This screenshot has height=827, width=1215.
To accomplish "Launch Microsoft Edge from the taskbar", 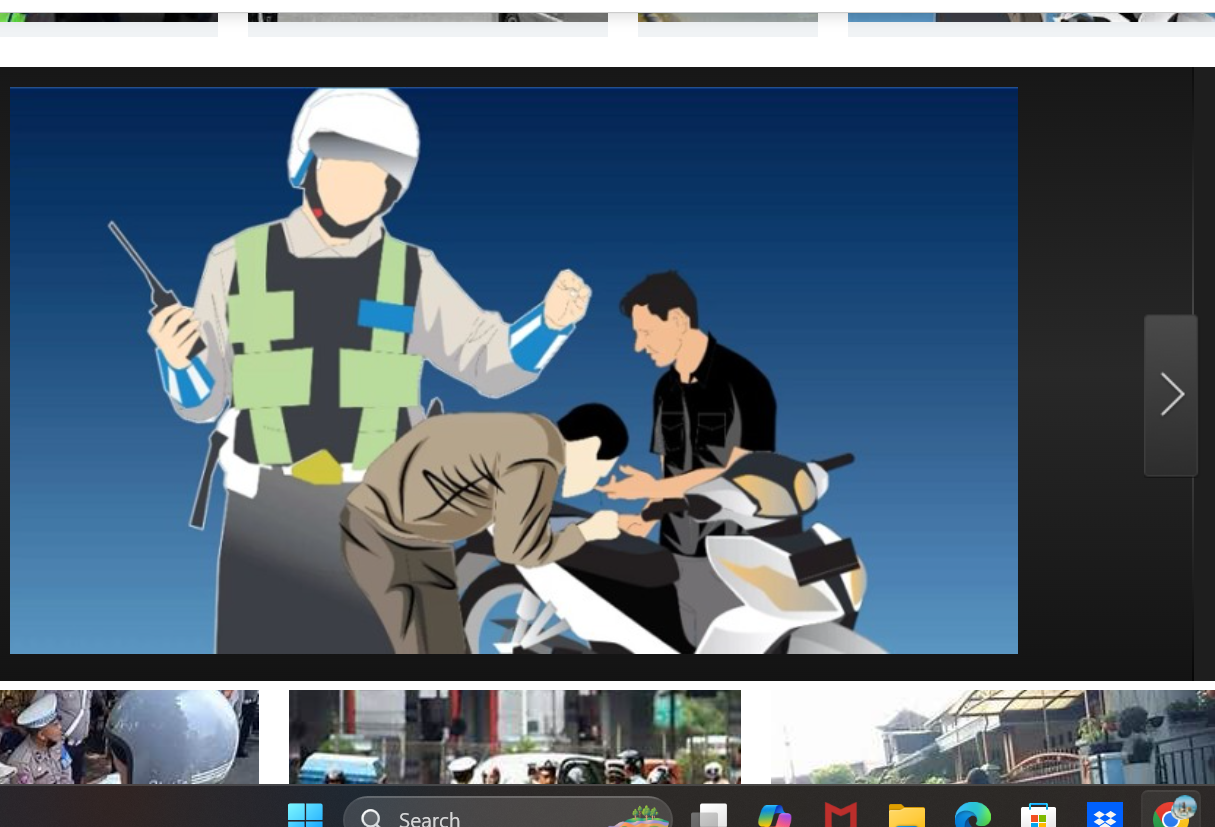I will pyautogui.click(x=972, y=816).
